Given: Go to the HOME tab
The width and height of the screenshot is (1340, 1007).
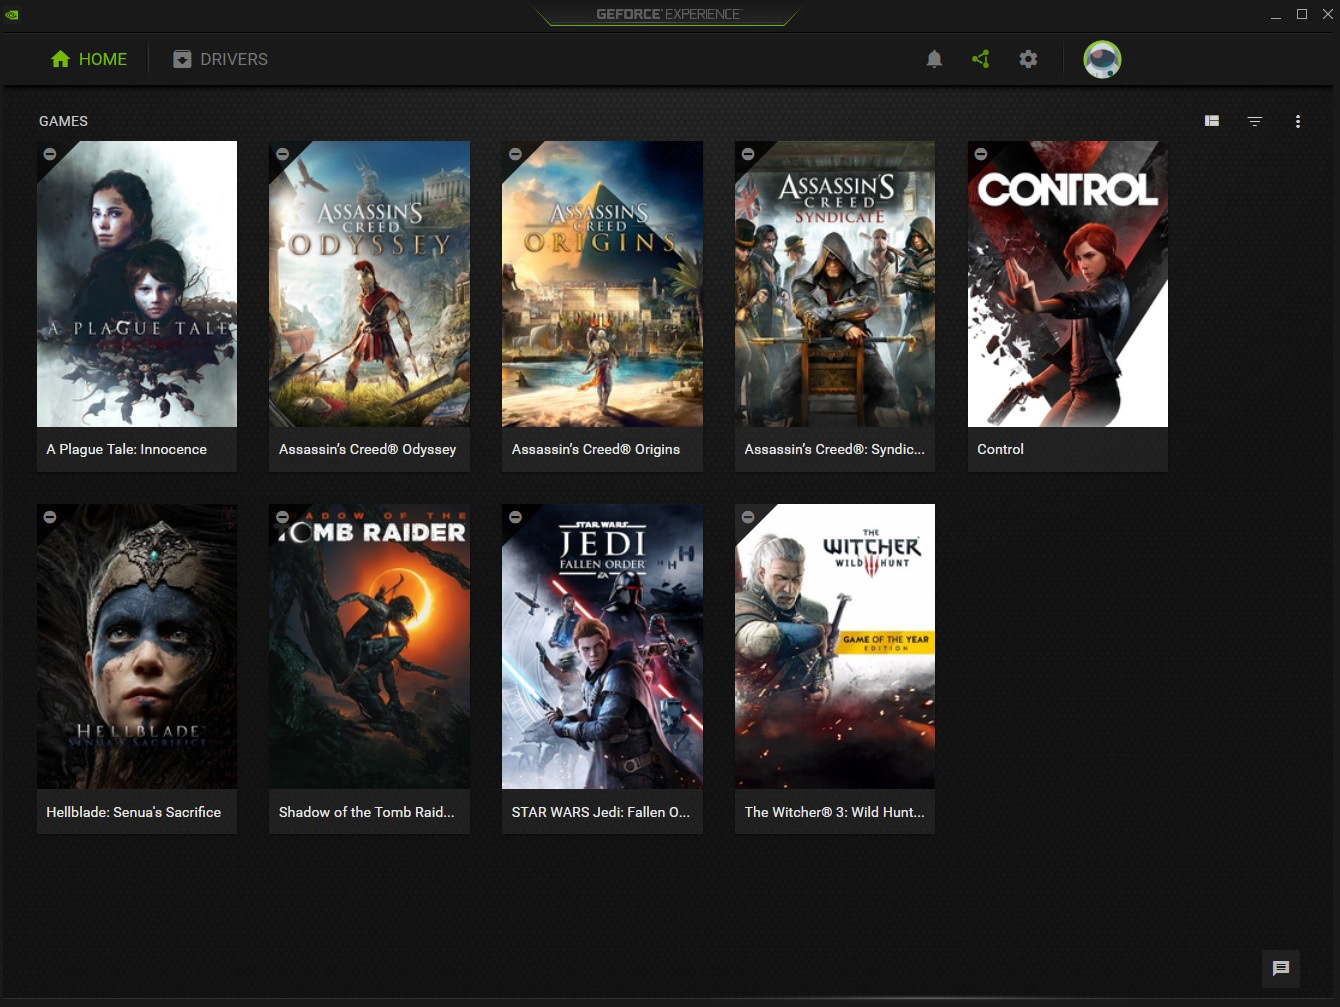Looking at the screenshot, I should pos(89,59).
